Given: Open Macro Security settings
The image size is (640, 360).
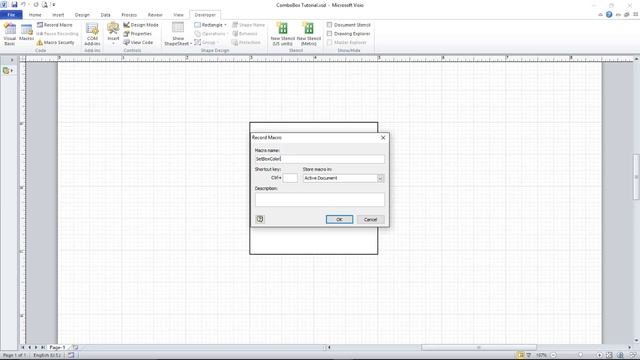Looking at the screenshot, I should [x=56, y=42].
